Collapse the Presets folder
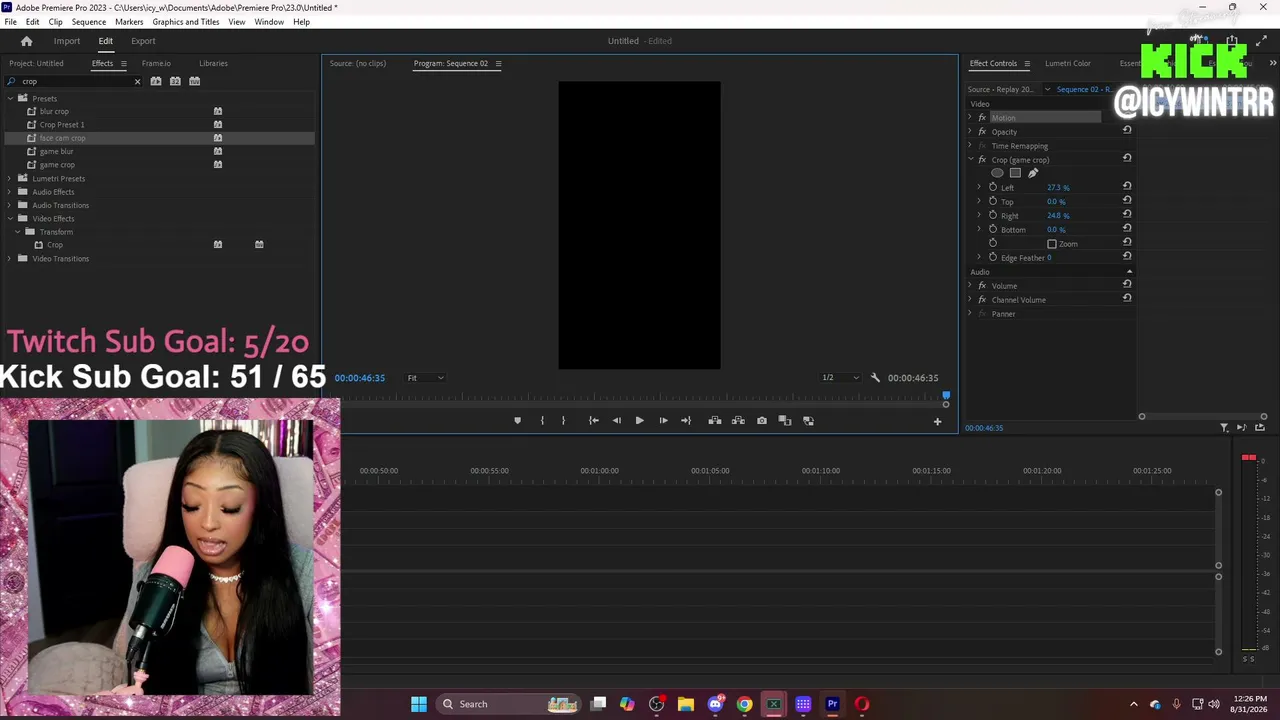The height and width of the screenshot is (720, 1280). pos(10,98)
